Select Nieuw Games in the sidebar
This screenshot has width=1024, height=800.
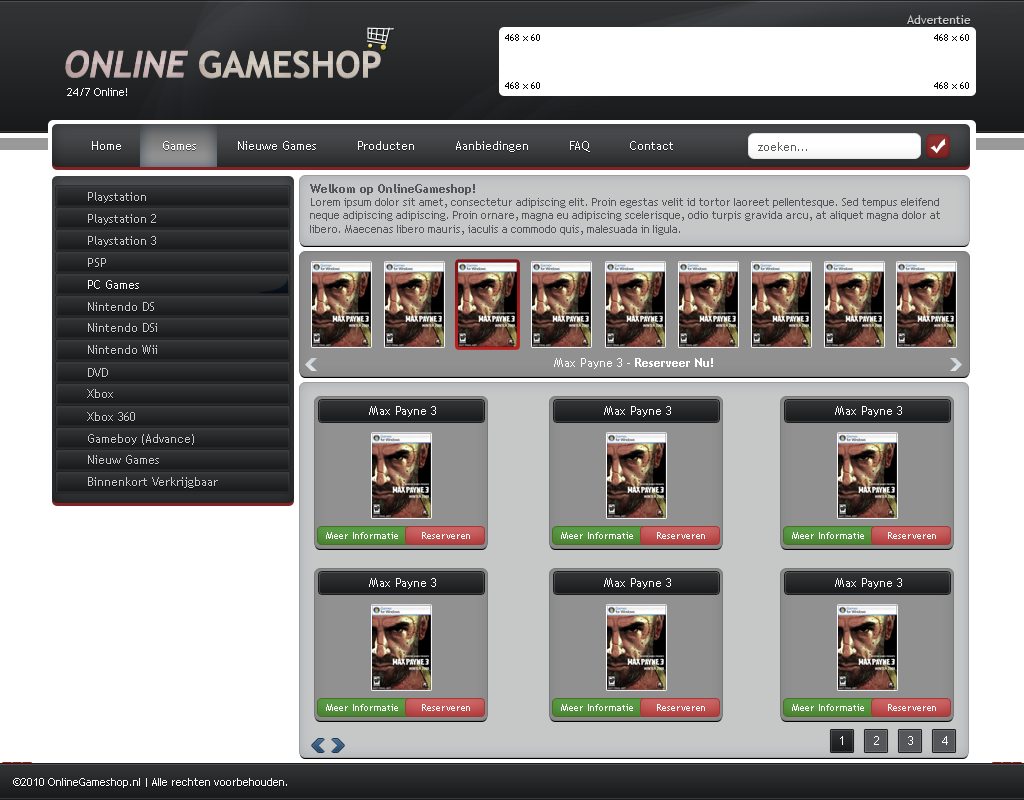click(173, 460)
